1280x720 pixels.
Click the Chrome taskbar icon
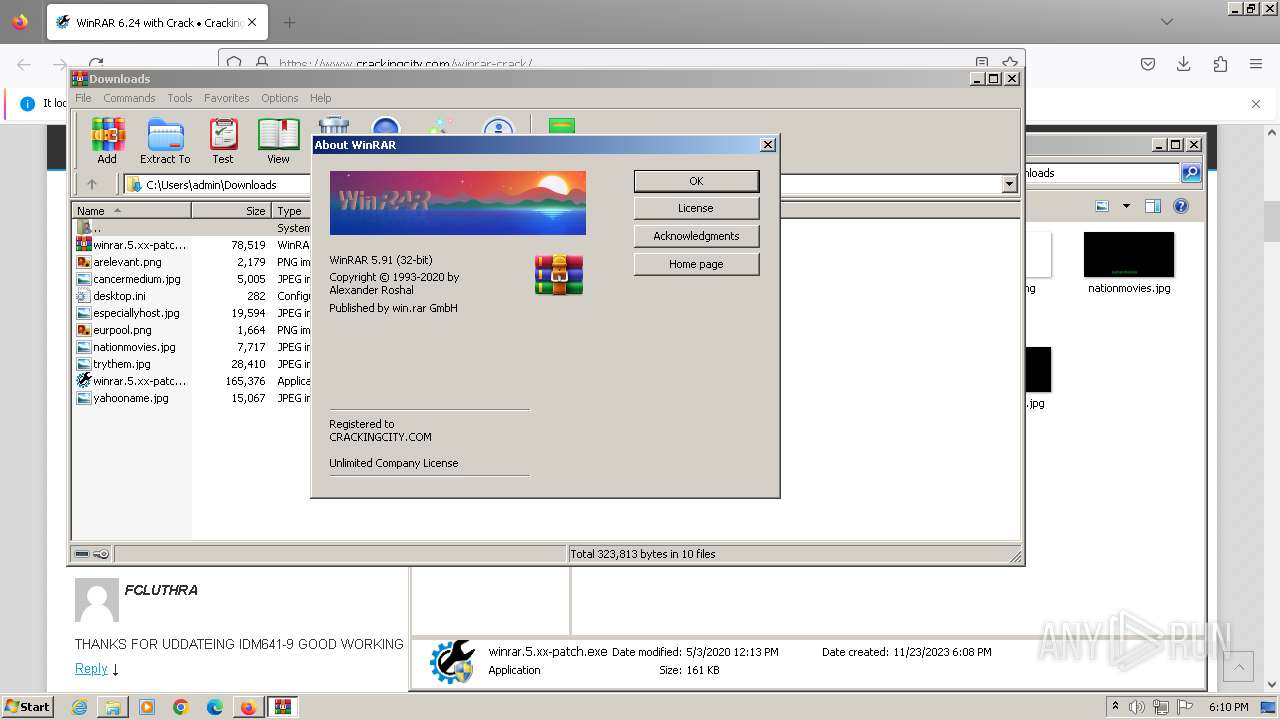point(181,707)
